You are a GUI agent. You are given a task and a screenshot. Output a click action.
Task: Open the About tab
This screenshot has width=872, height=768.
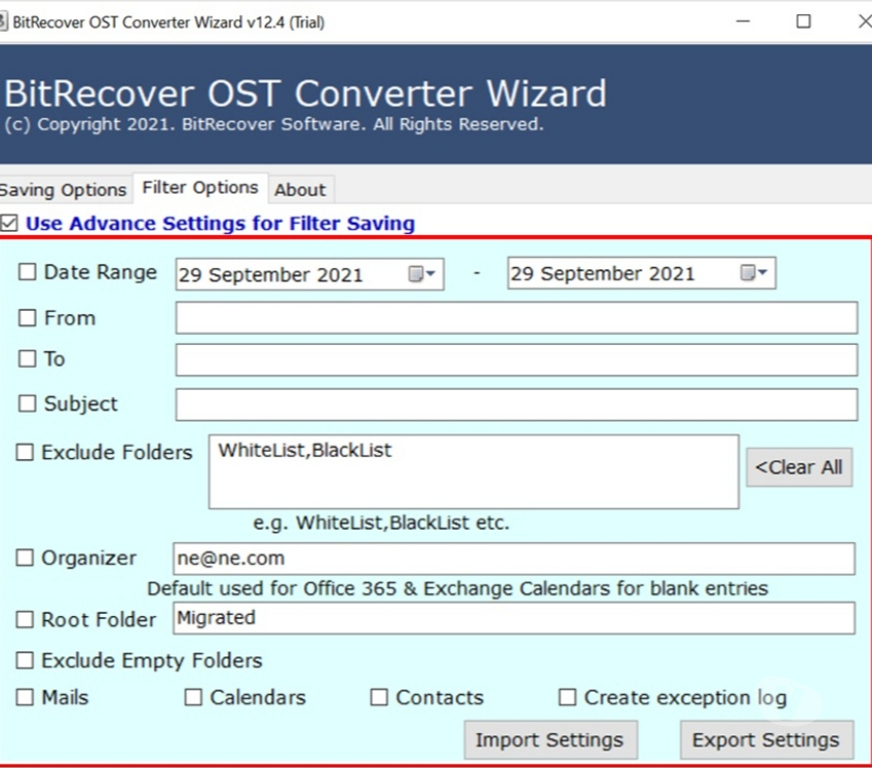pyautogui.click(x=300, y=189)
